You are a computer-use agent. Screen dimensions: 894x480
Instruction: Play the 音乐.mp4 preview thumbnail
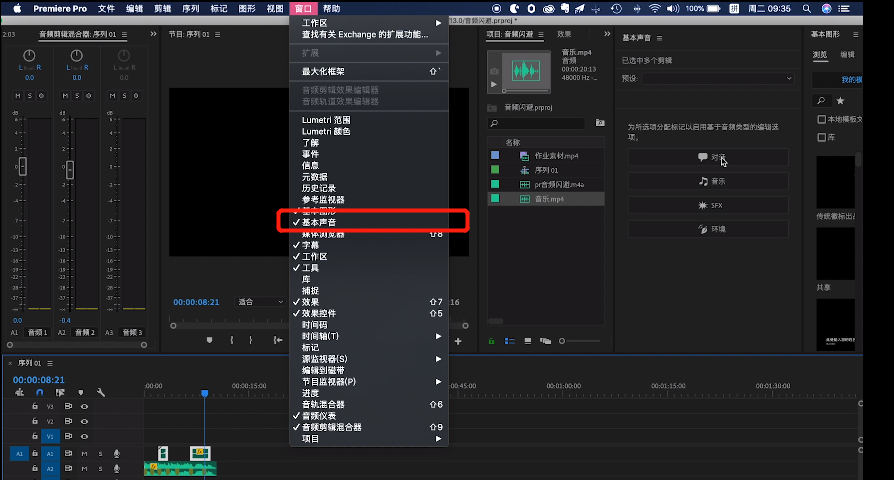tap(494, 84)
